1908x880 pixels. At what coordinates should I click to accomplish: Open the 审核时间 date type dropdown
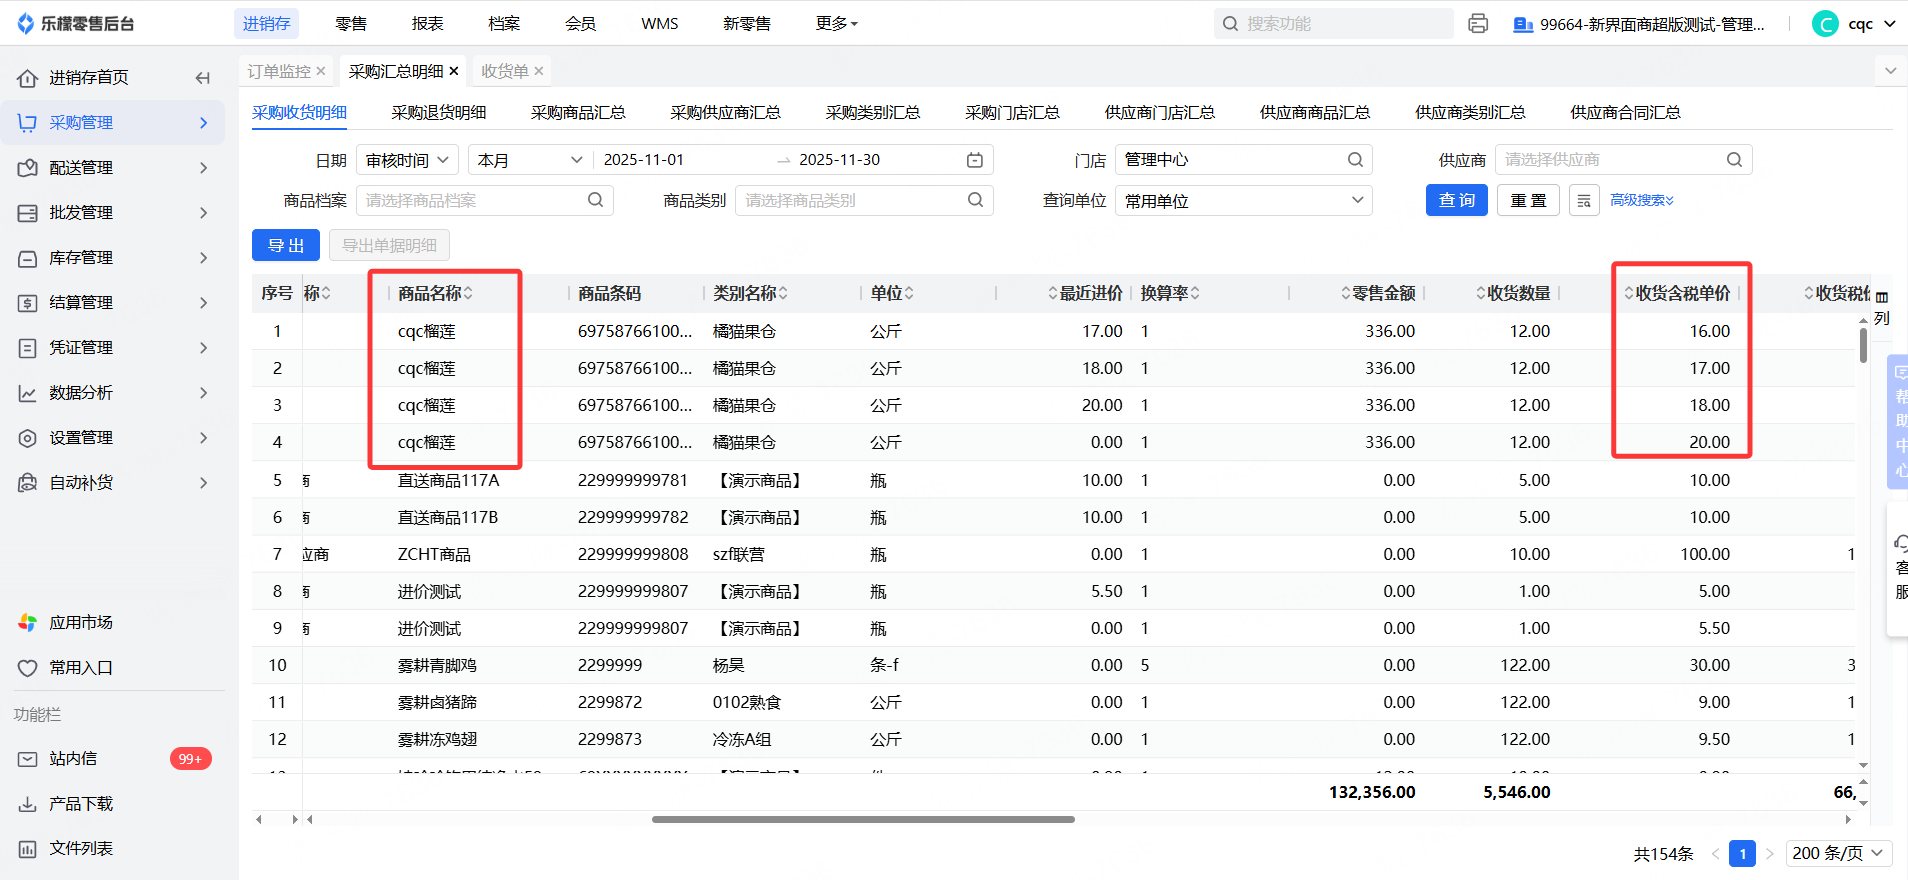click(x=407, y=160)
